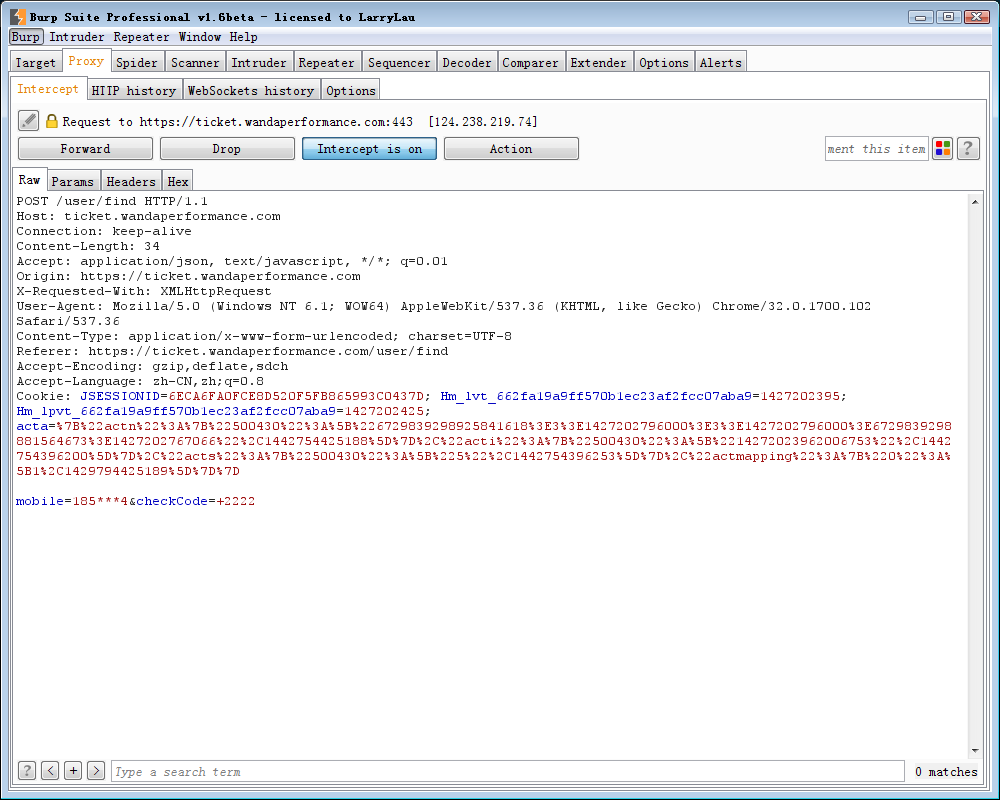Switch to the Repeater tool tab
Viewport: 1000px width, 800px height.
(x=327, y=63)
